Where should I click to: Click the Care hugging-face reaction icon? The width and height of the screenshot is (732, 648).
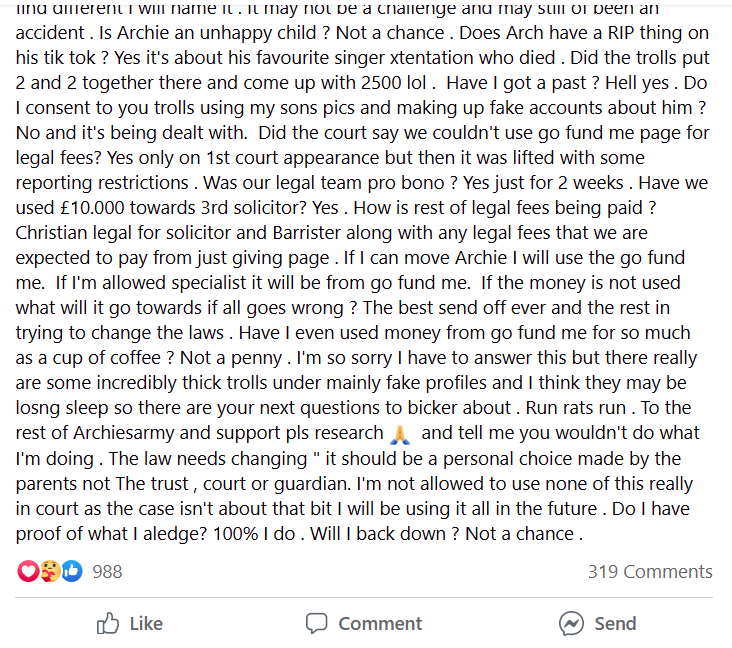pyautogui.click(x=50, y=571)
